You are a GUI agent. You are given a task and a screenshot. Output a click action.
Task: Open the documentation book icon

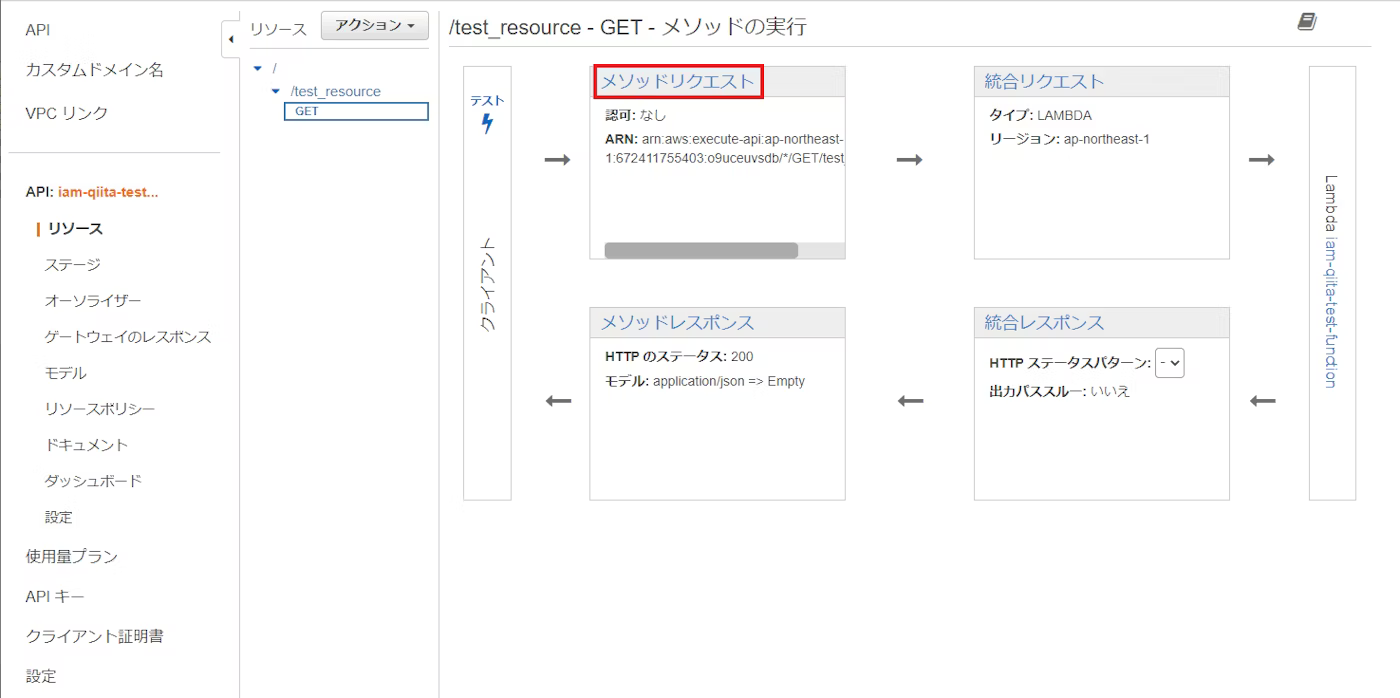tap(1307, 22)
